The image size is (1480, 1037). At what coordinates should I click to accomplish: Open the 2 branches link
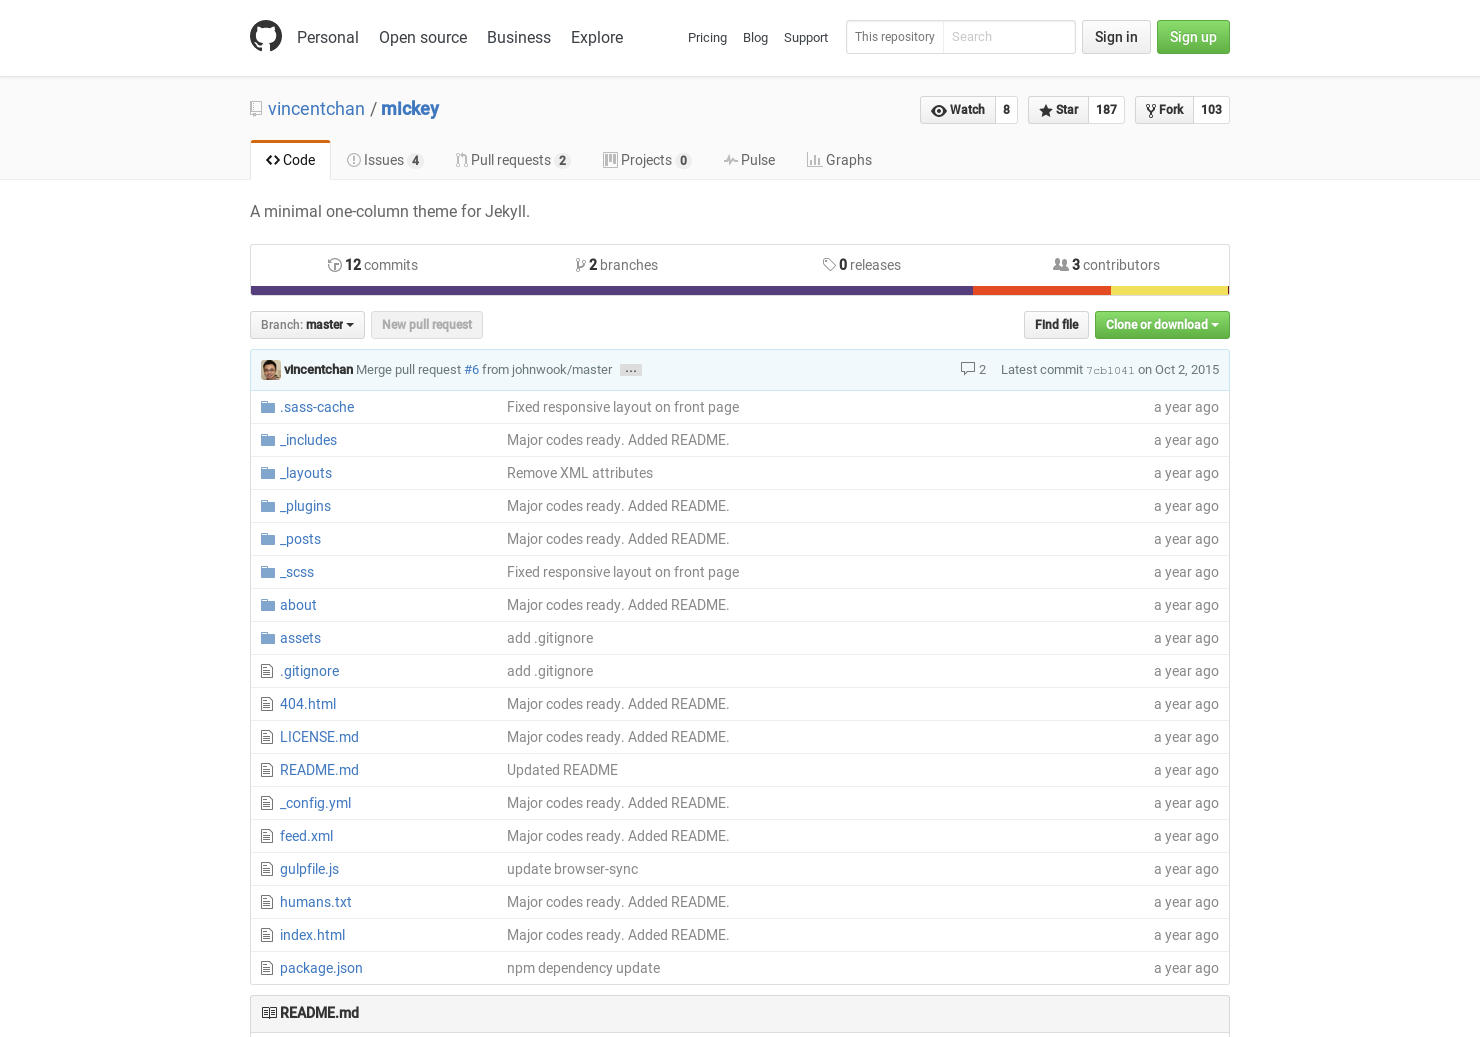click(x=617, y=265)
